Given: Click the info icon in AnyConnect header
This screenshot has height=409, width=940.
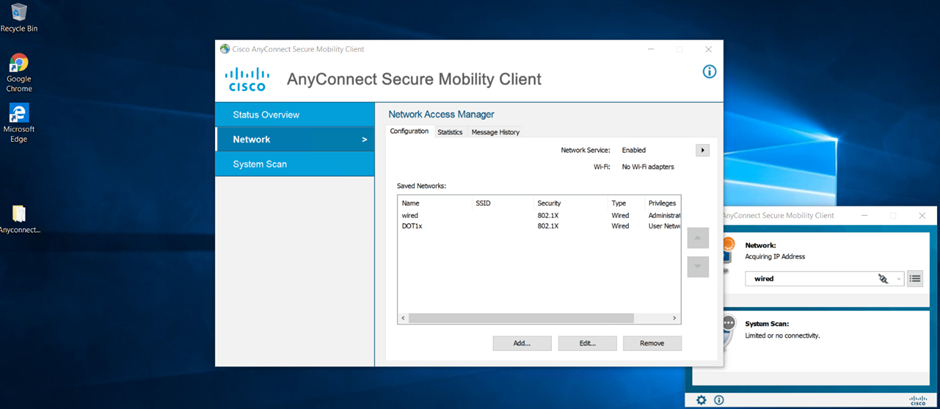Looking at the screenshot, I should click(x=709, y=72).
